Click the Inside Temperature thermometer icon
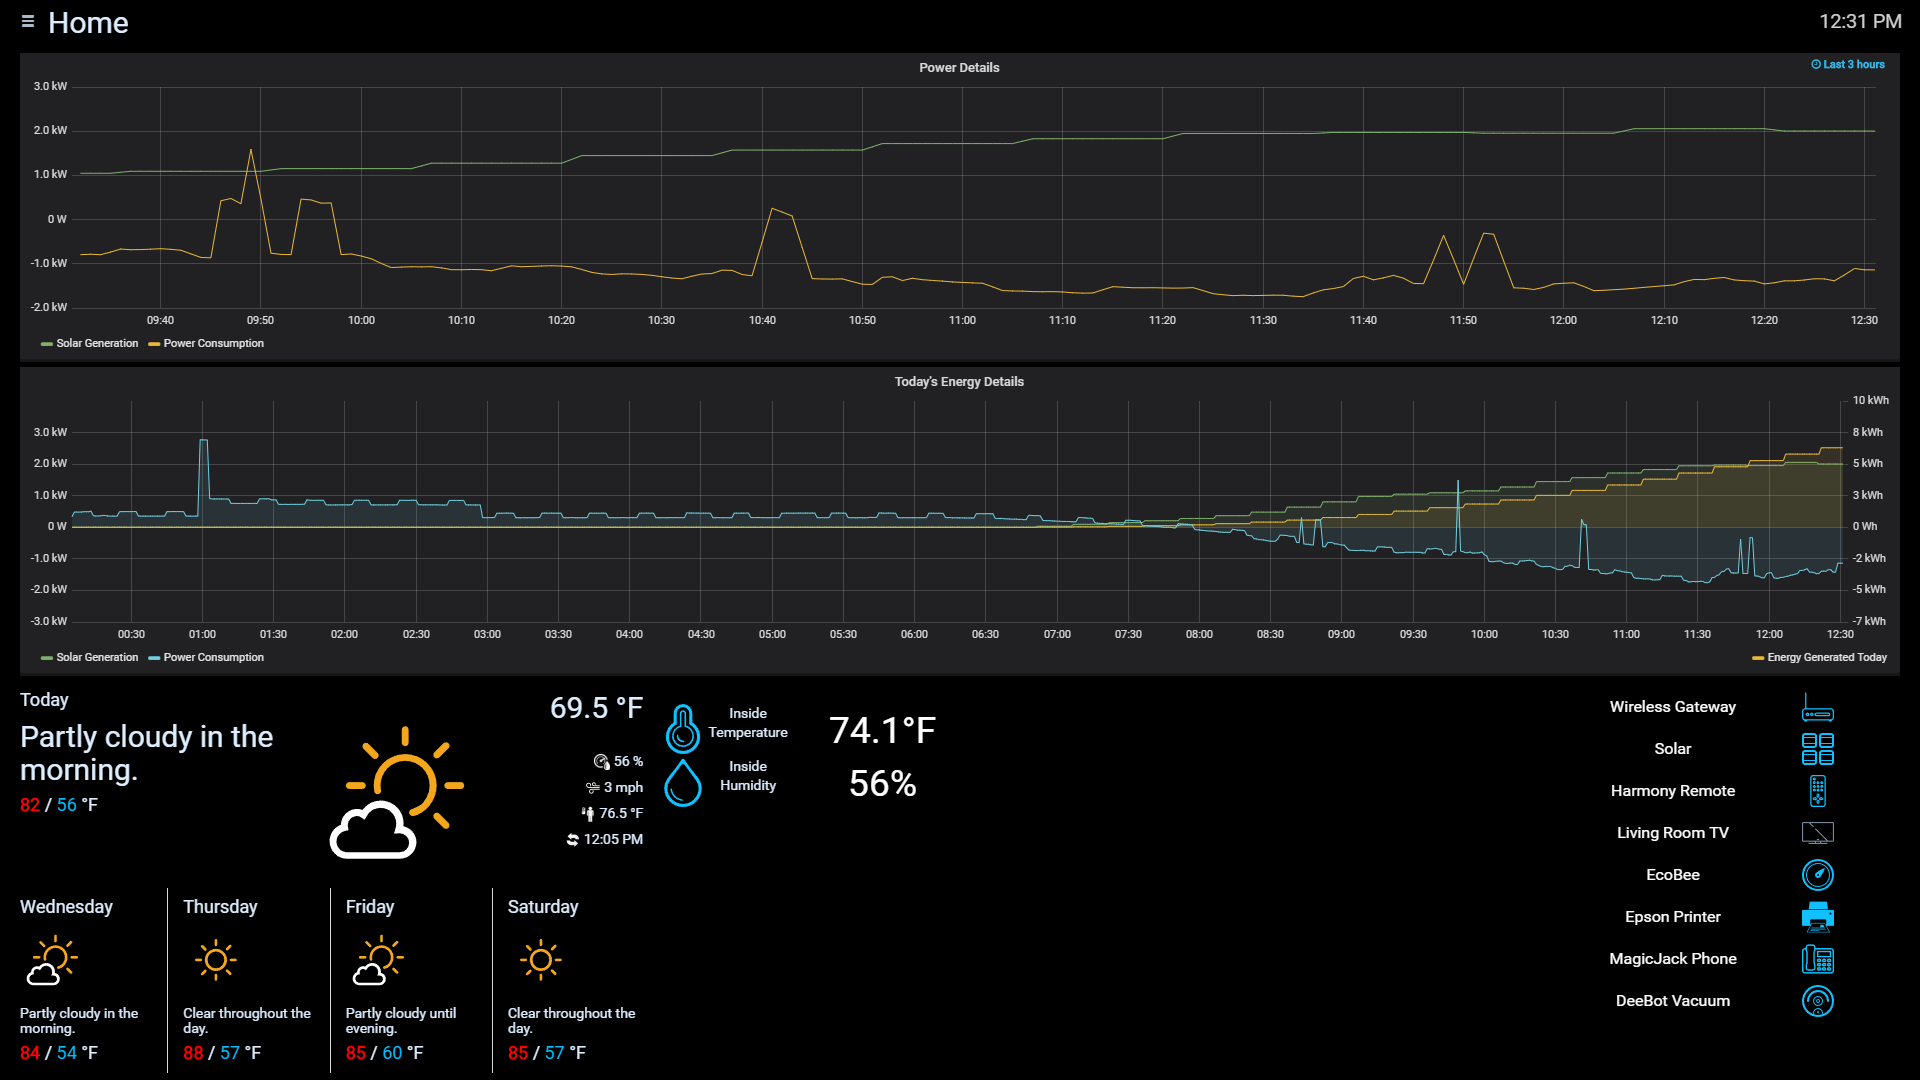This screenshot has height=1080, width=1920. 683,729
